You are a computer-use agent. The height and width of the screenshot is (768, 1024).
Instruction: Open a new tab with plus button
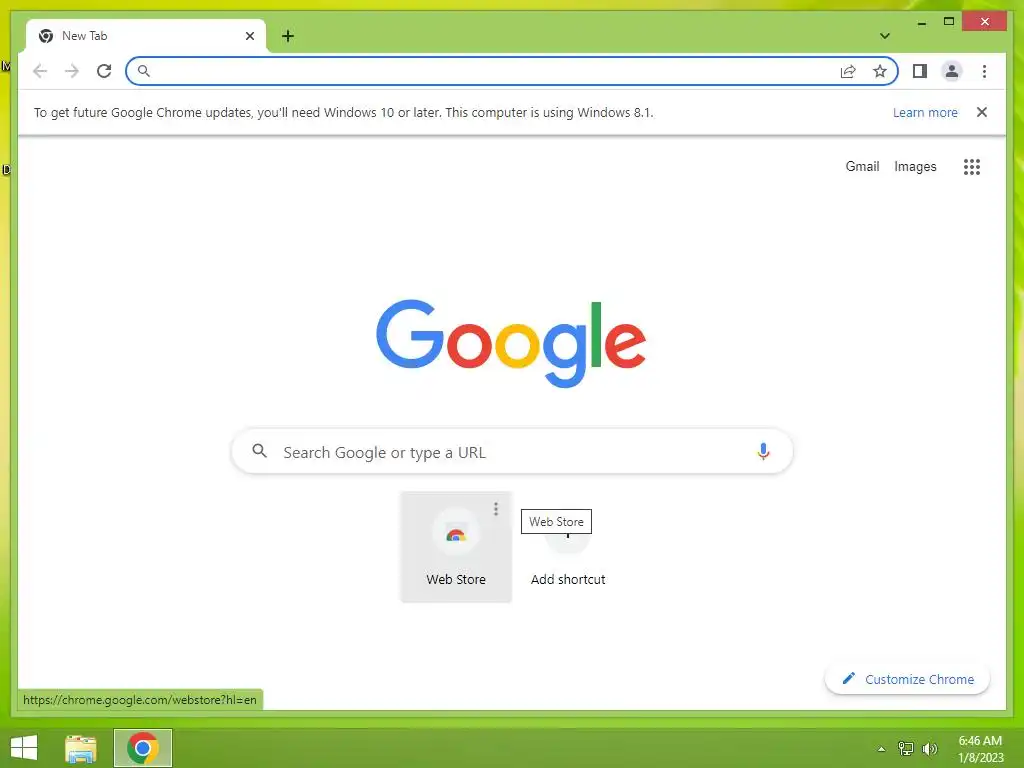click(x=288, y=36)
